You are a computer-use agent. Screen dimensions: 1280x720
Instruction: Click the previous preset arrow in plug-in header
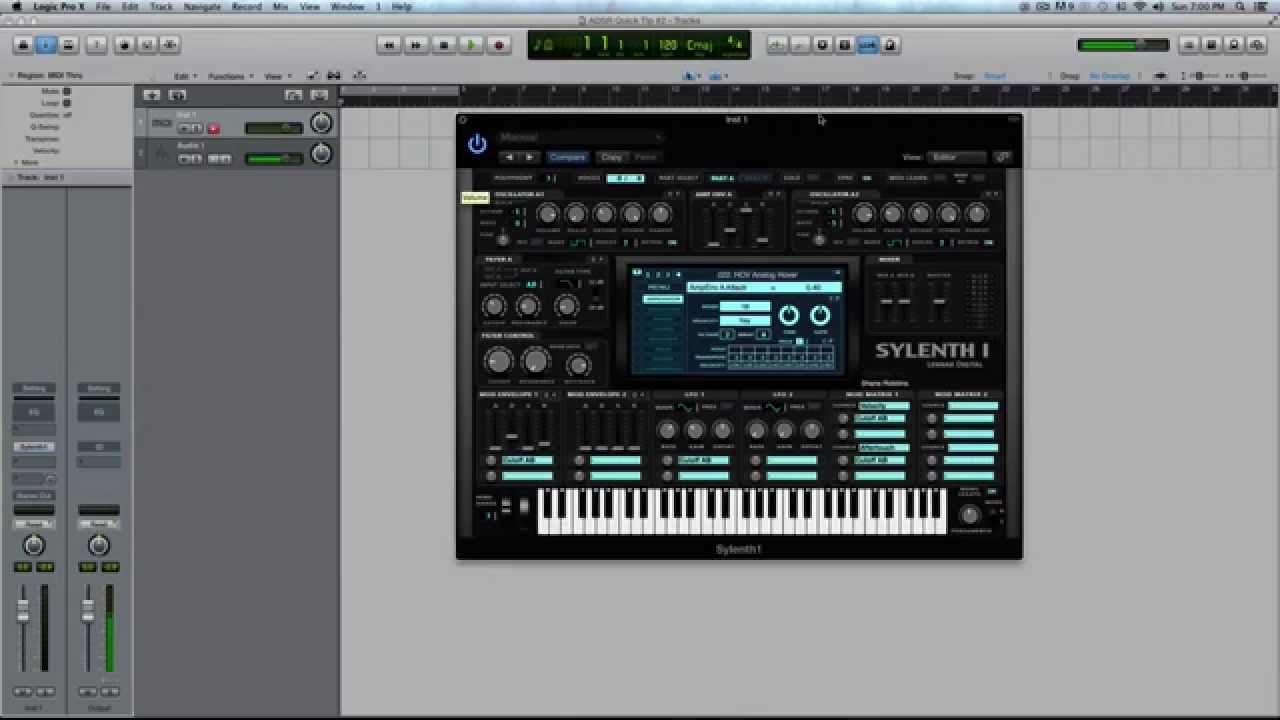[509, 157]
